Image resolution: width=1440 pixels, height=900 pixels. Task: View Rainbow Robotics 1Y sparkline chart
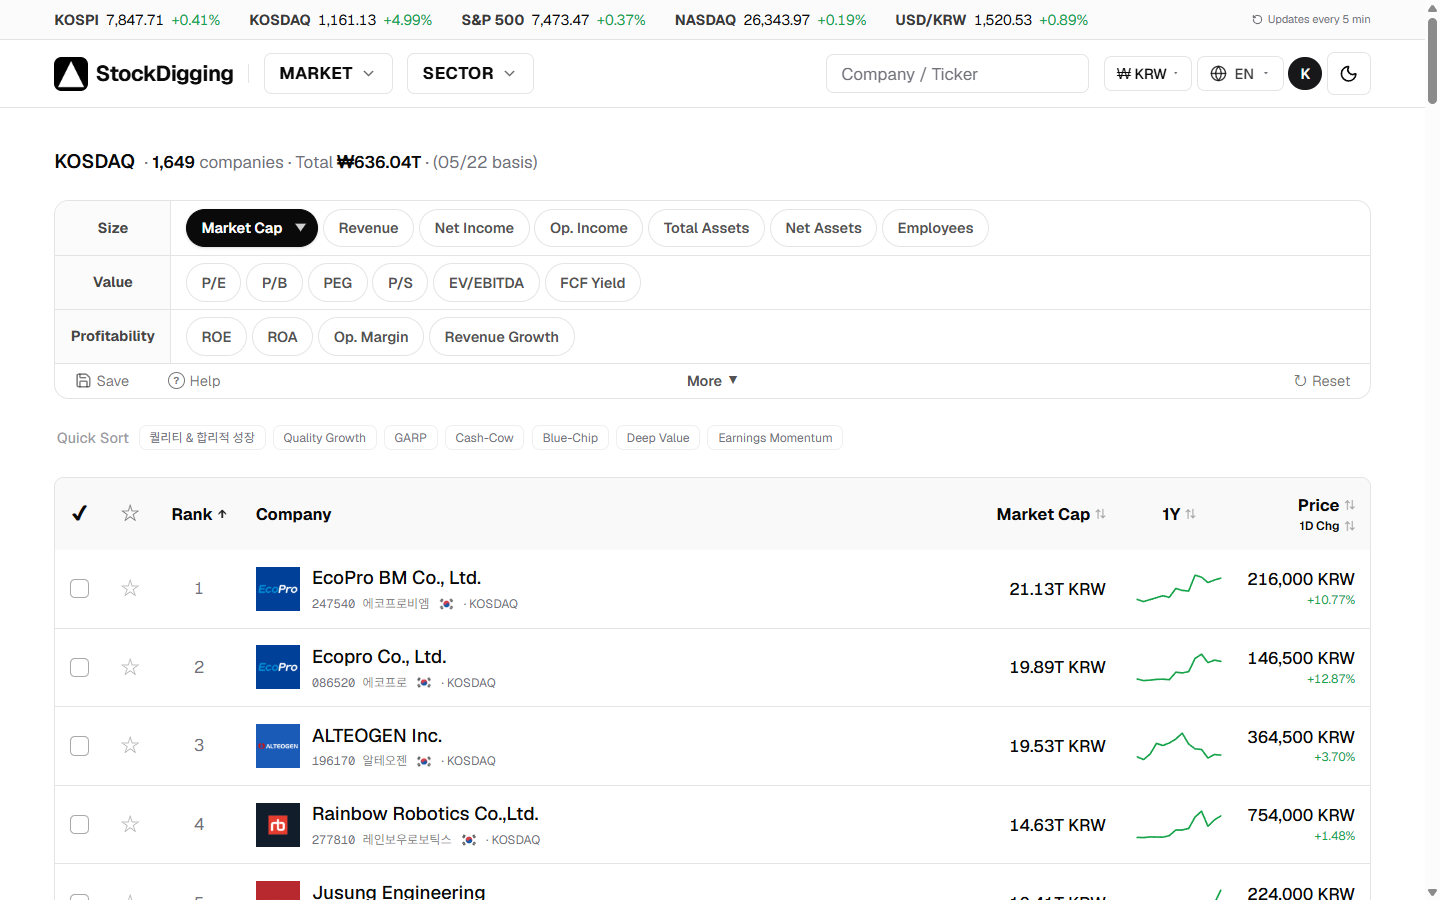[1179, 824]
